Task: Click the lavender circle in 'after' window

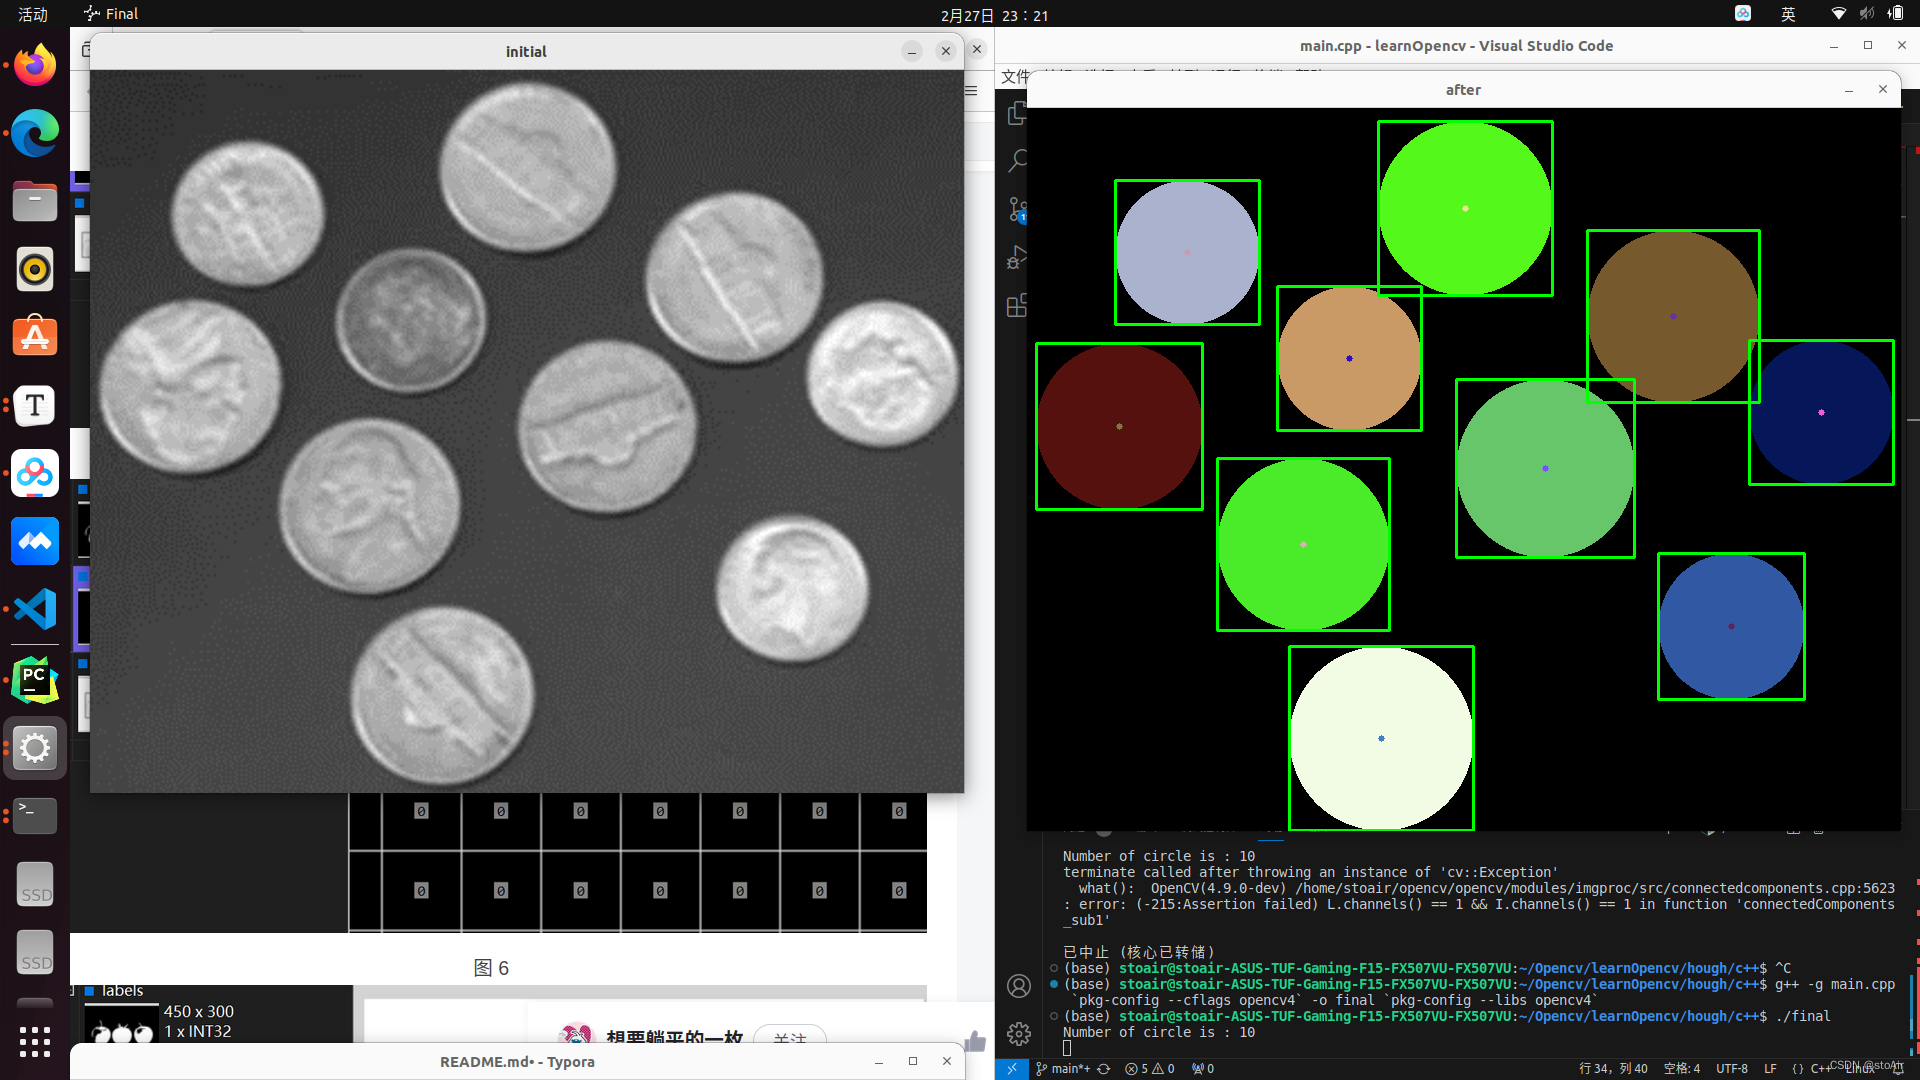Action: 1187,252
